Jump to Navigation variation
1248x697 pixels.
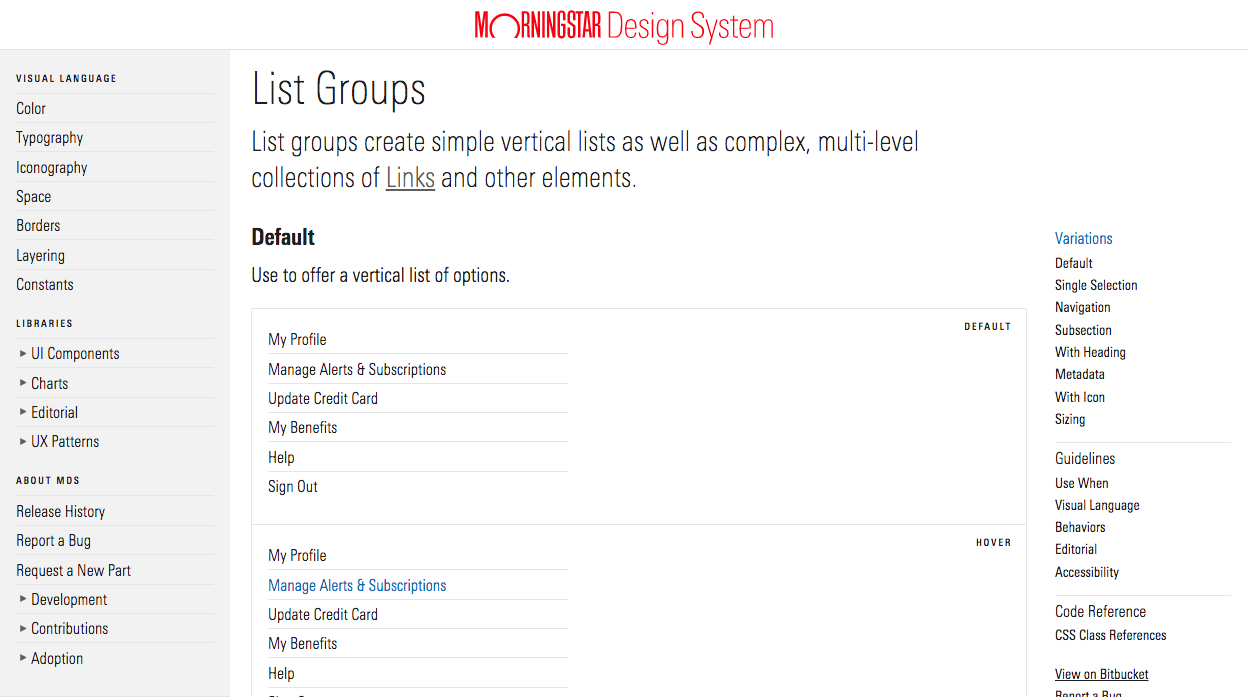1083,307
